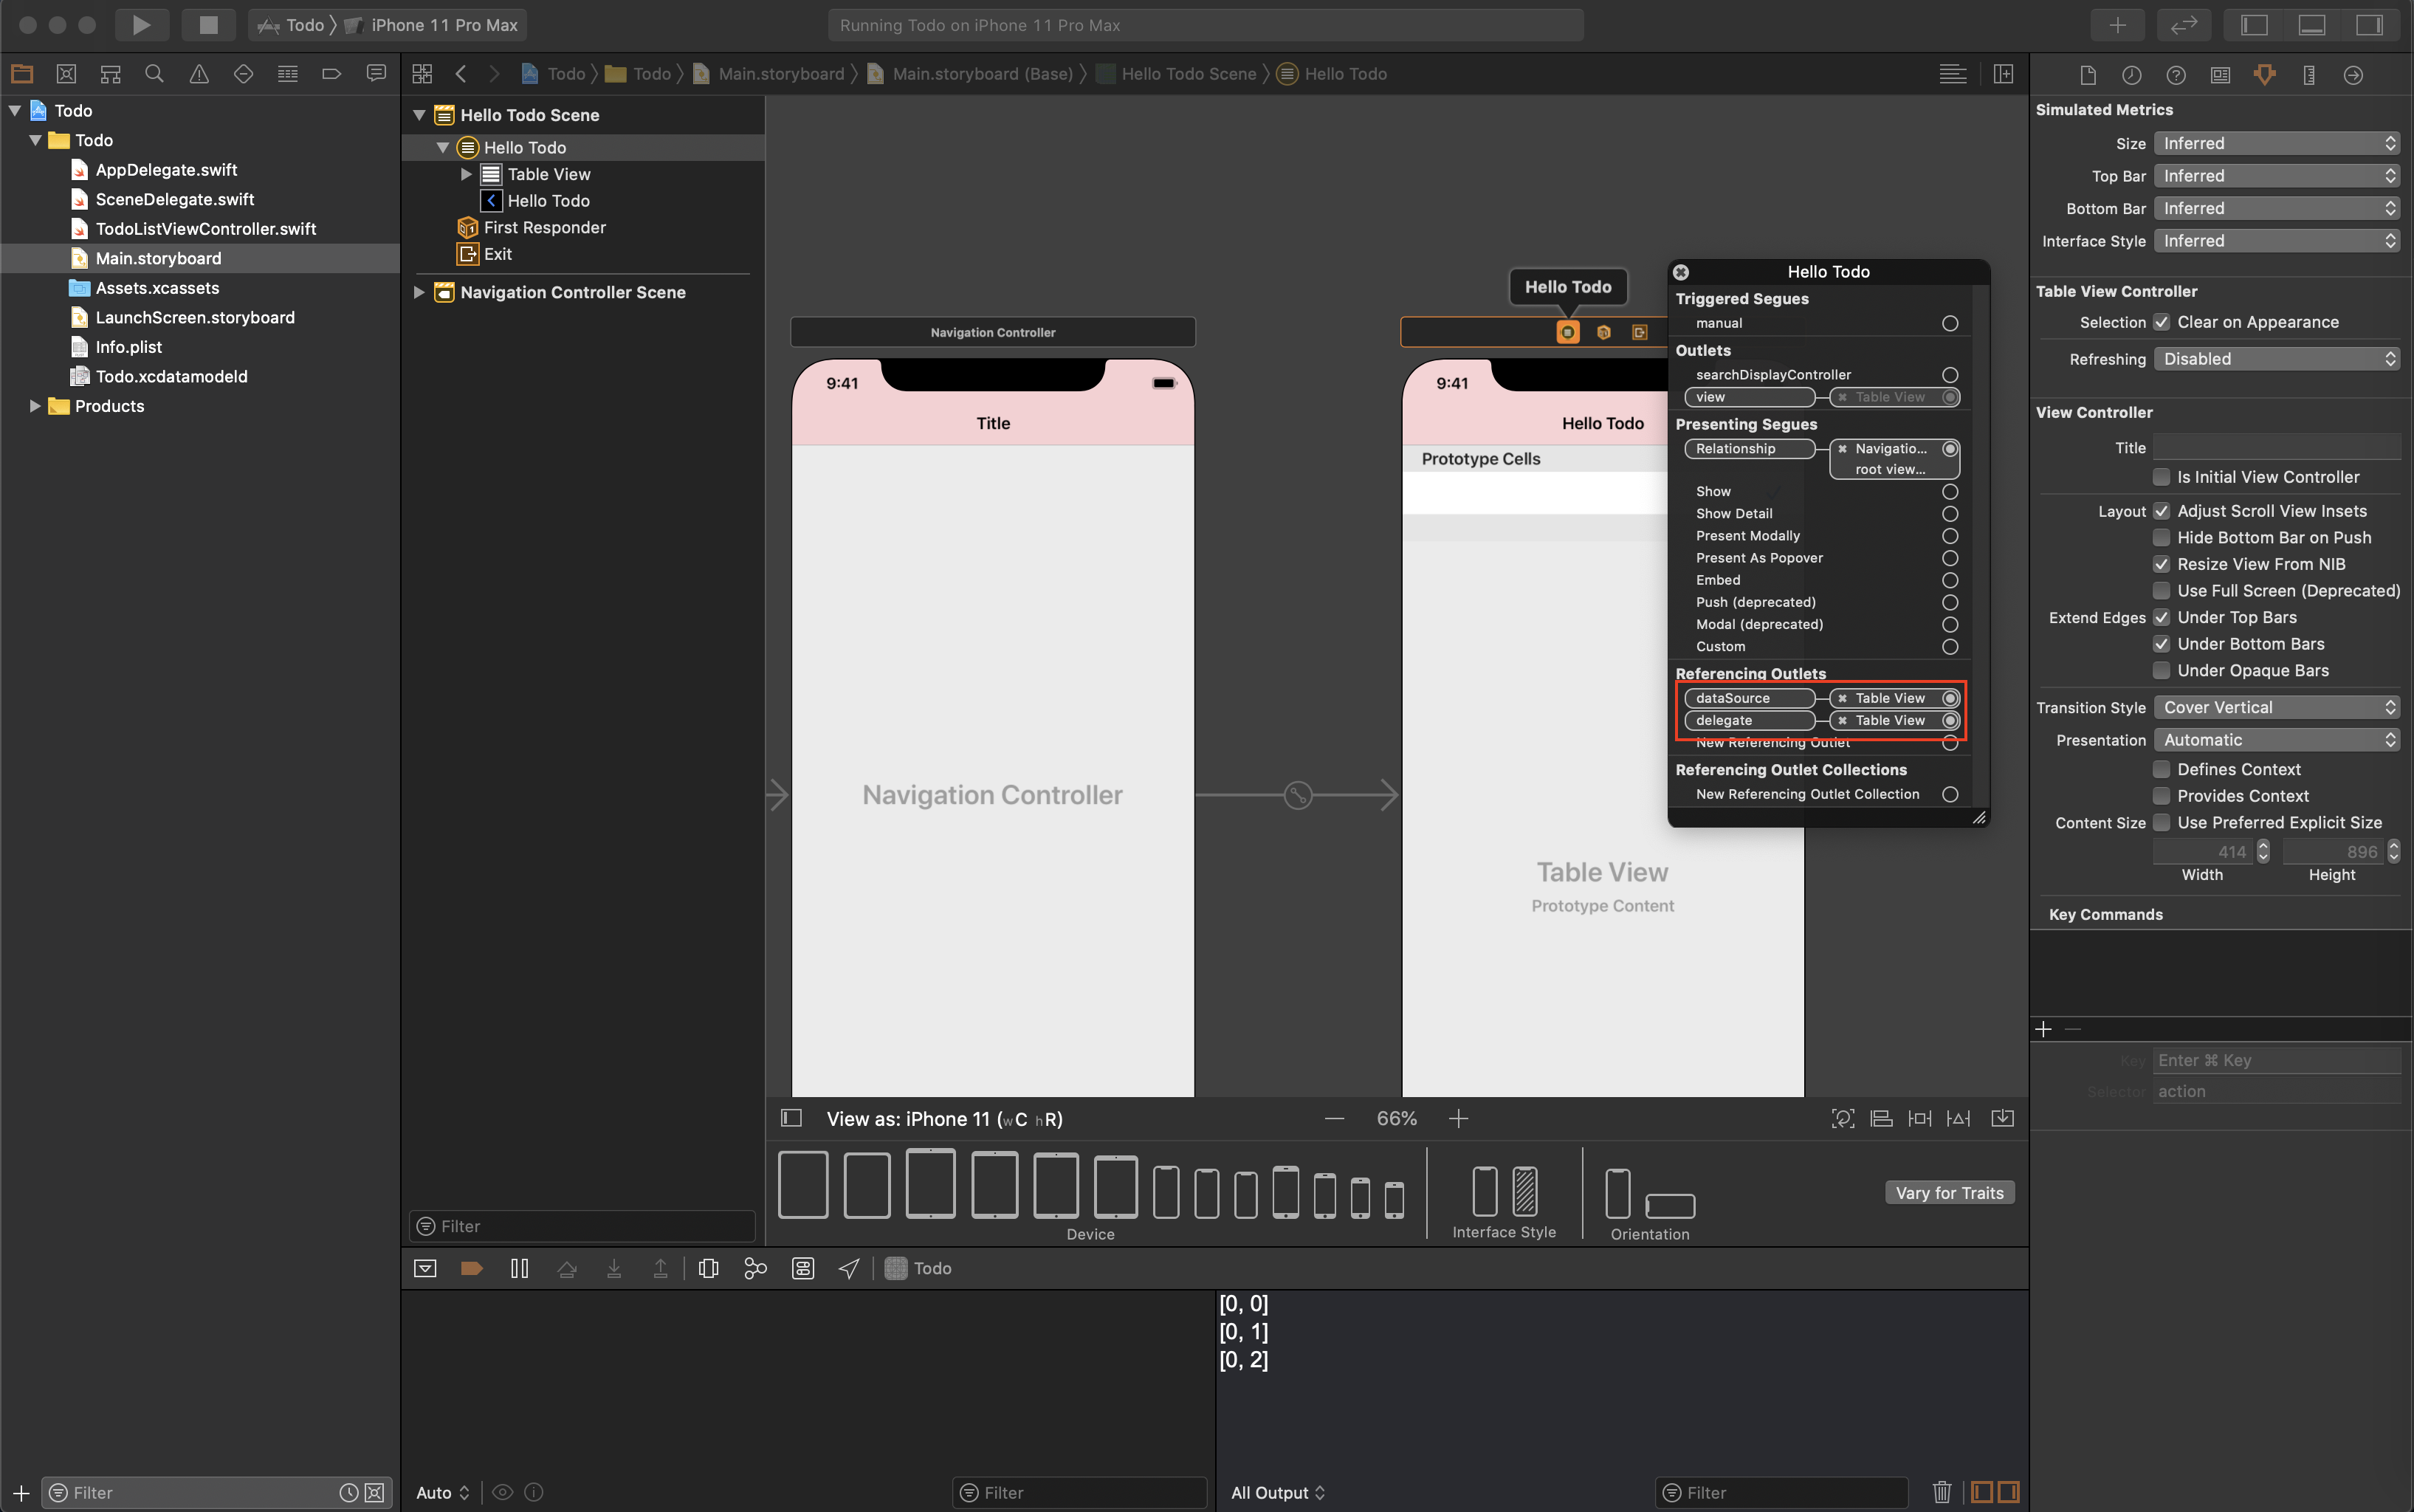This screenshot has height=1512, width=2414.
Task: Open the Issue navigator warning icon
Action: (x=199, y=74)
